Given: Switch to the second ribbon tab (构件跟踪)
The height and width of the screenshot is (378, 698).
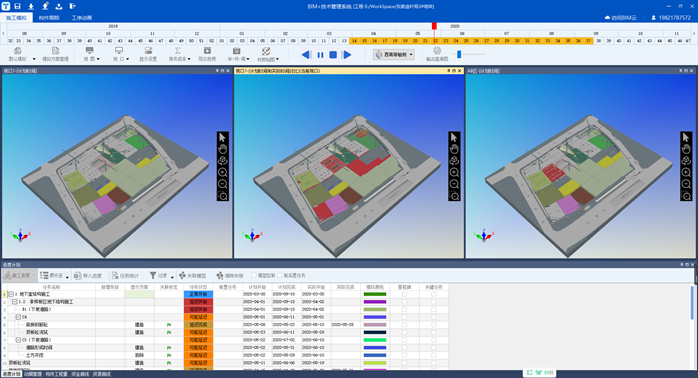Looking at the screenshot, I should click(x=49, y=18).
